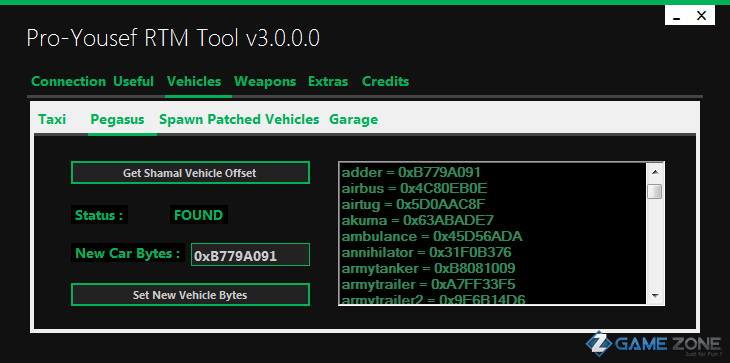Click Set New Vehicle Bytes button

click(190, 295)
